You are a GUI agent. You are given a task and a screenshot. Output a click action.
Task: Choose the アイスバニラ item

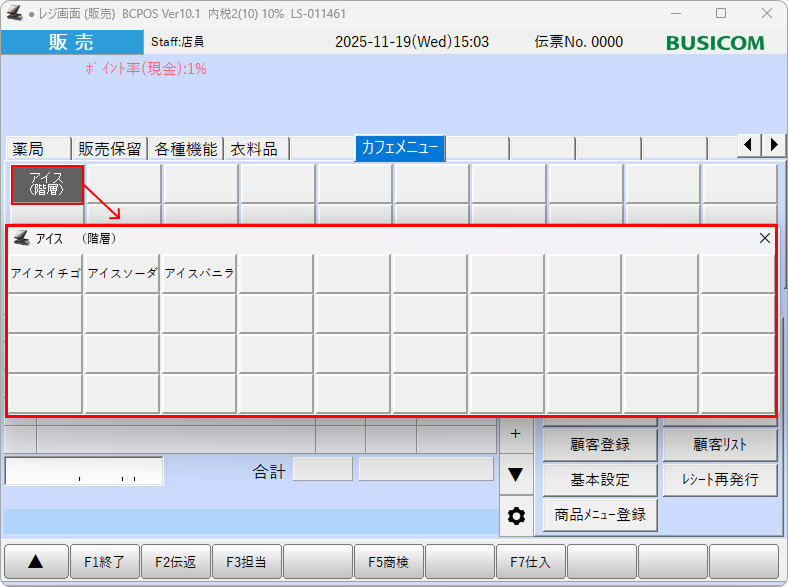199,273
